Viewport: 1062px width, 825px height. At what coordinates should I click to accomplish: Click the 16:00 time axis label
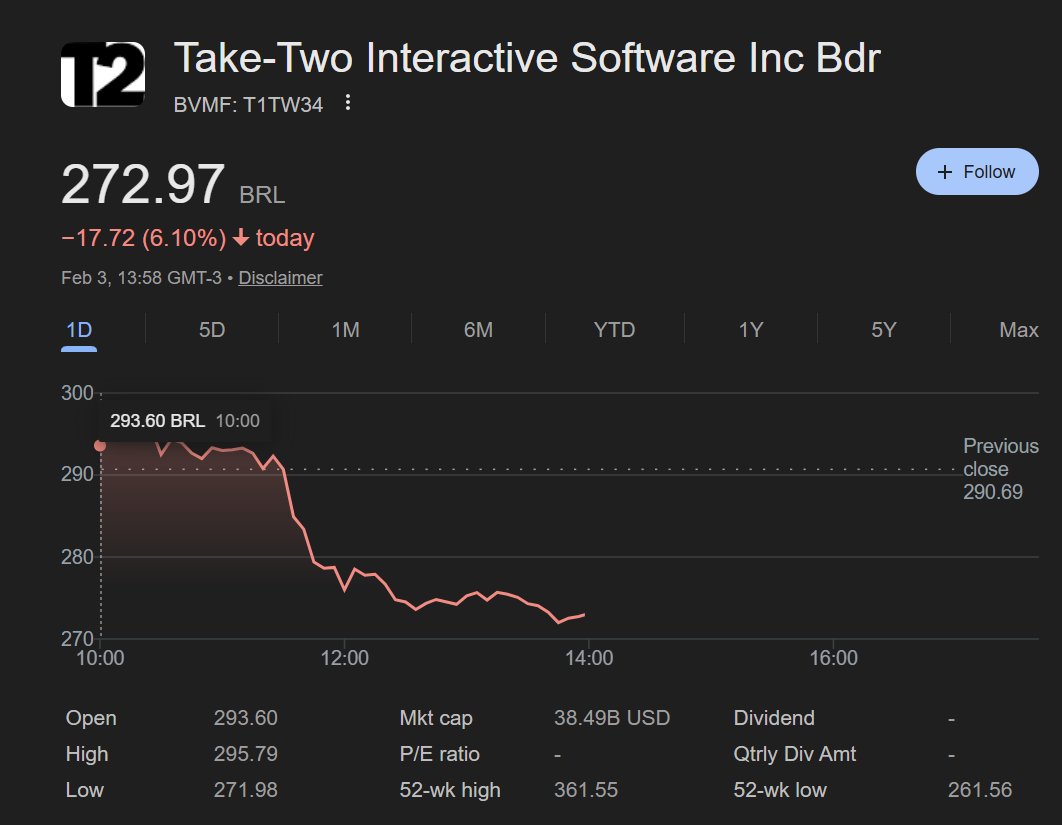pyautogui.click(x=834, y=658)
